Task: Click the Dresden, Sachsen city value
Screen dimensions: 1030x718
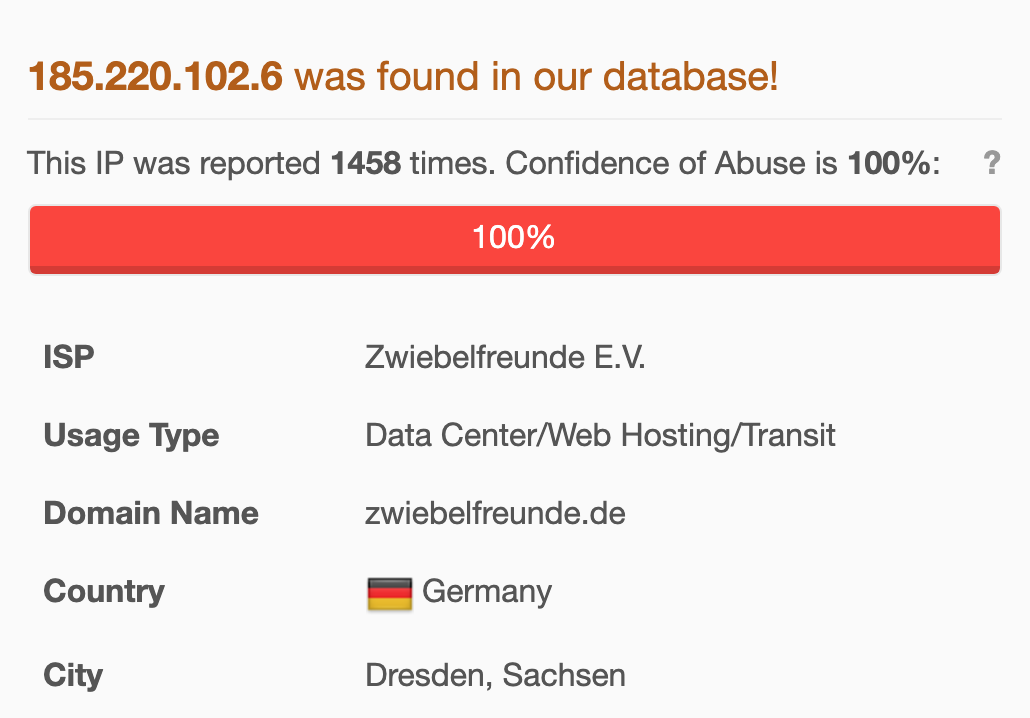Action: (x=495, y=675)
